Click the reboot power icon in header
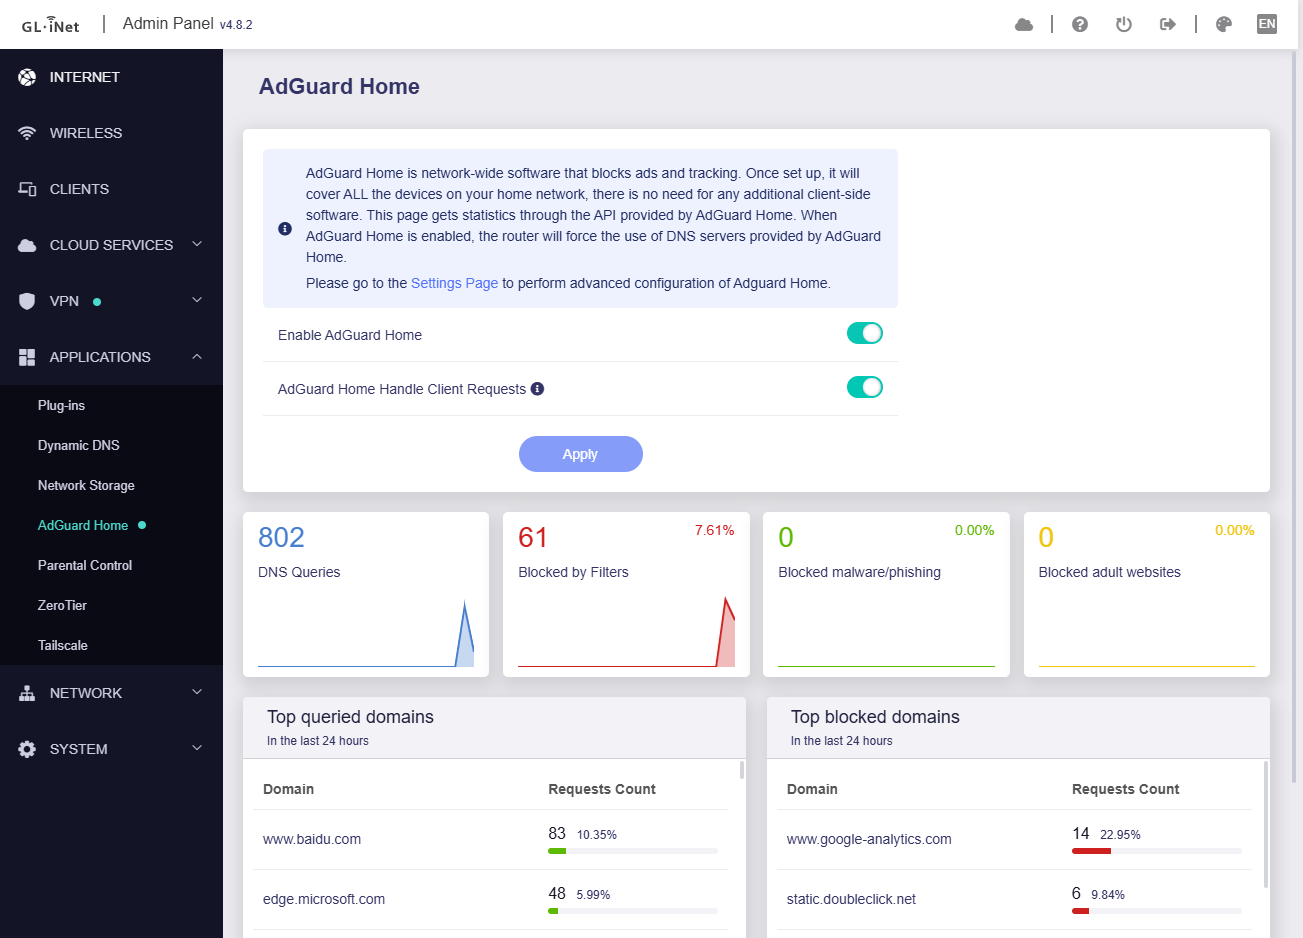 coord(1123,24)
